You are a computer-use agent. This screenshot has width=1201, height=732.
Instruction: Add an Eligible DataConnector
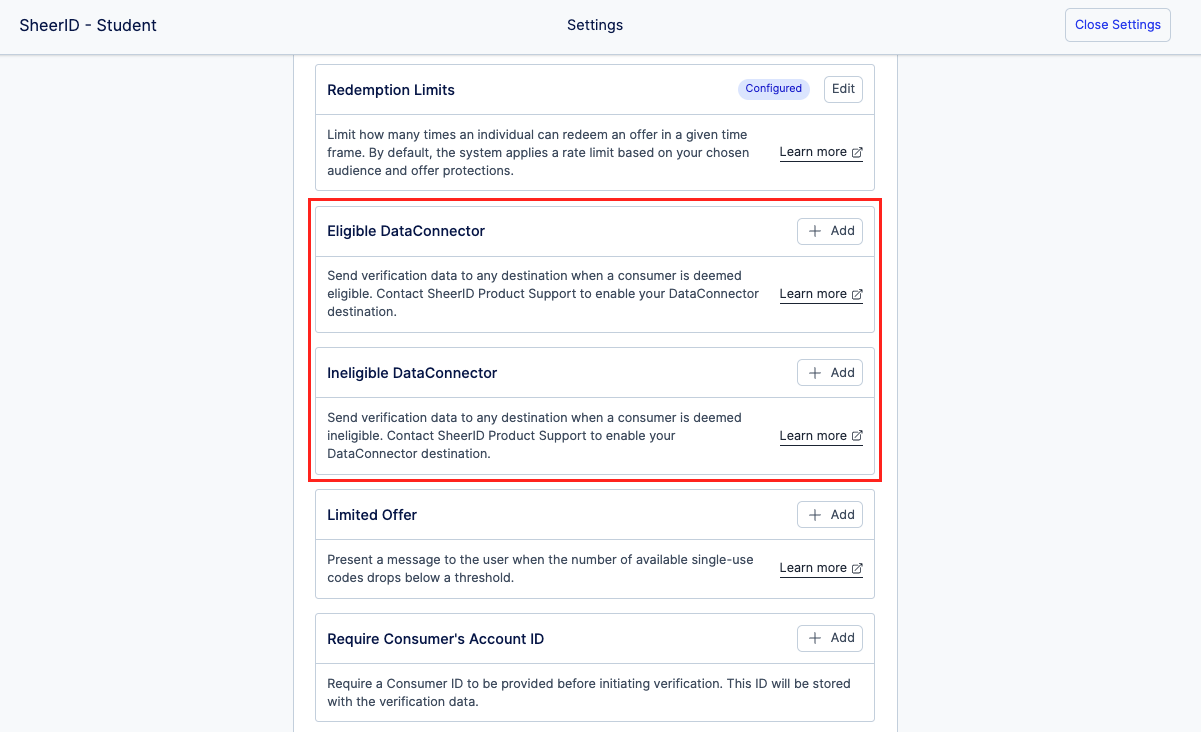(x=830, y=231)
